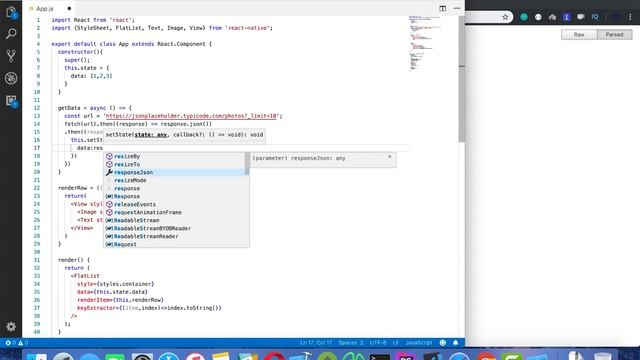640x360 pixels.
Task: Click the 'render() {' text on line 31
Action: [x=73, y=260]
